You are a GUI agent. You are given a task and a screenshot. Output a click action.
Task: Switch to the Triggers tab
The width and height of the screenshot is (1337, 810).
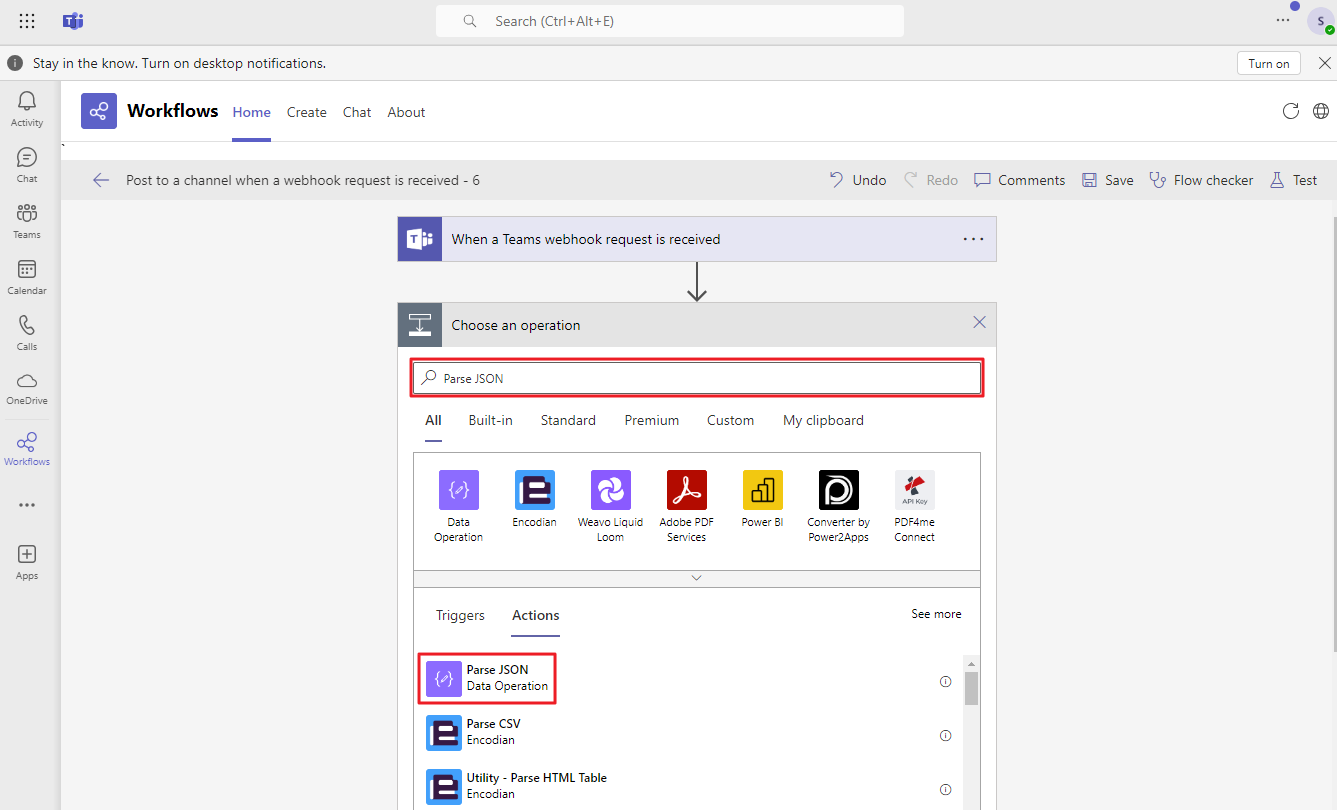point(460,616)
